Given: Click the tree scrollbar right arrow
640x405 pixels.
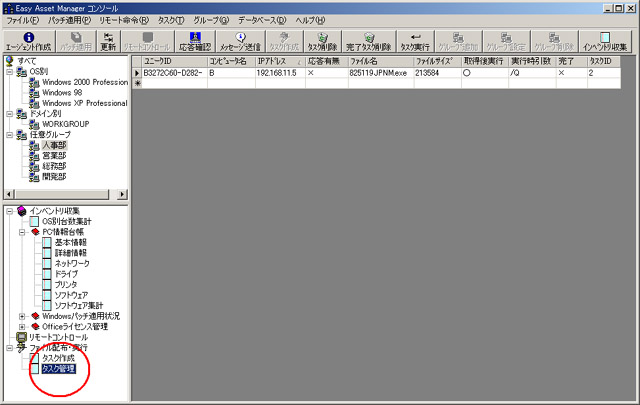Looking at the screenshot, I should click(x=122, y=194).
